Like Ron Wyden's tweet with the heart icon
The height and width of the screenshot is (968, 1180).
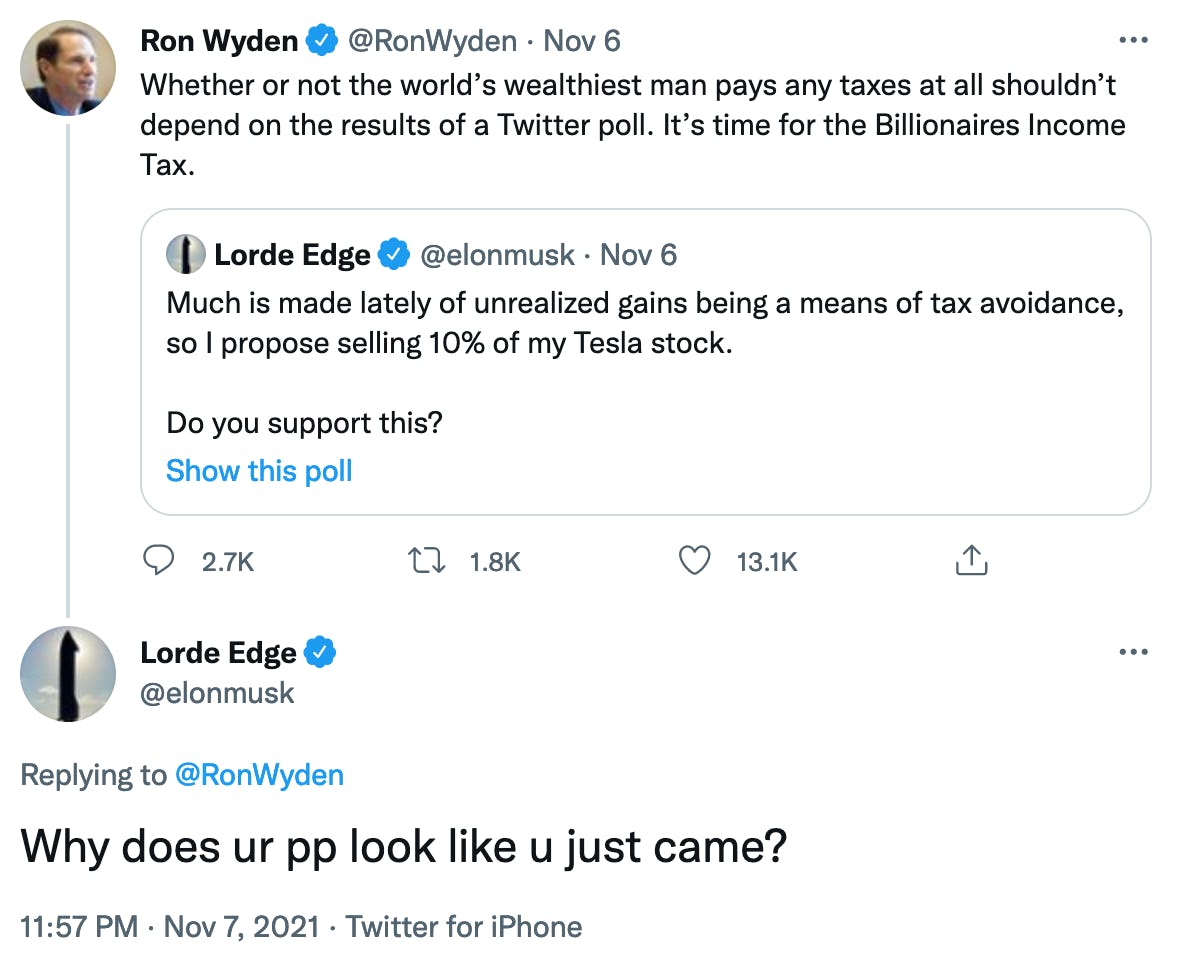(694, 562)
